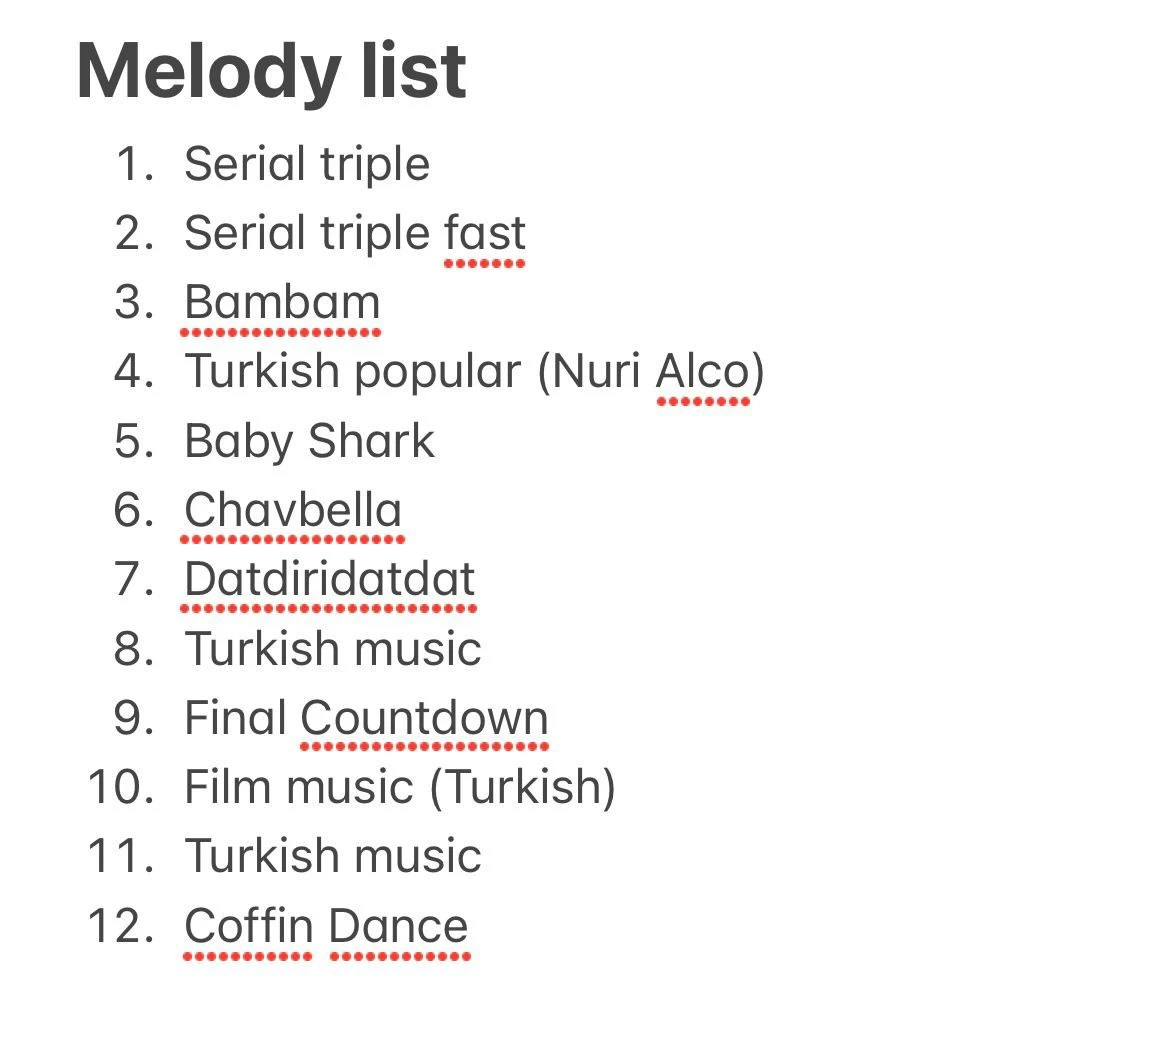Click the underlined word "Coffin"
Viewport: 1170px width, 1038px height.
[x=248, y=926]
